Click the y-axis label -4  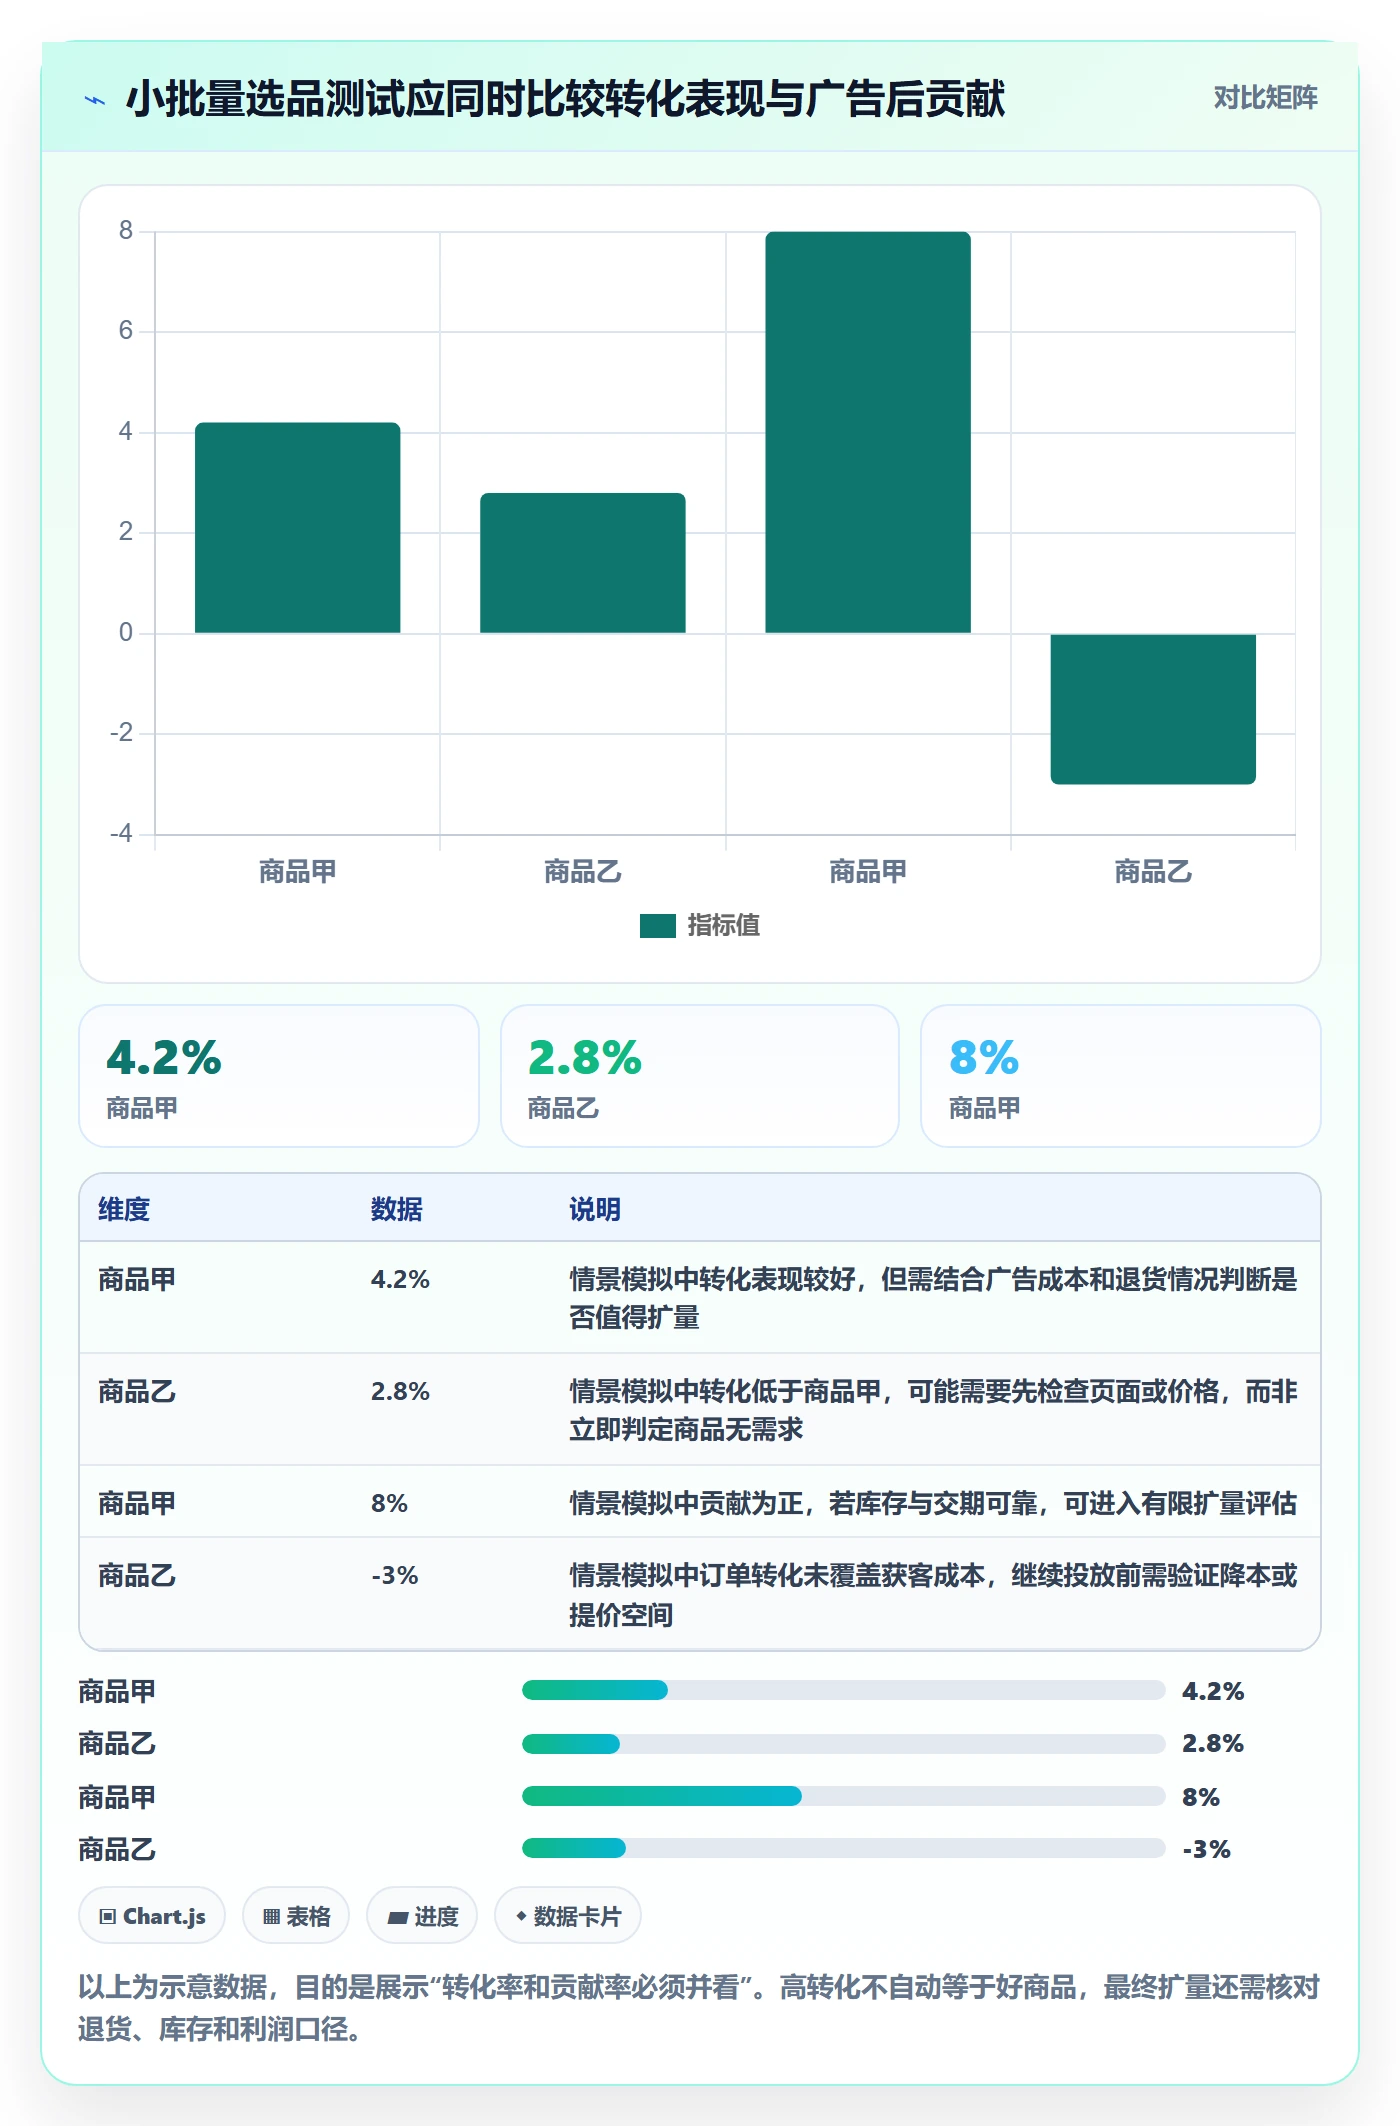pos(121,834)
